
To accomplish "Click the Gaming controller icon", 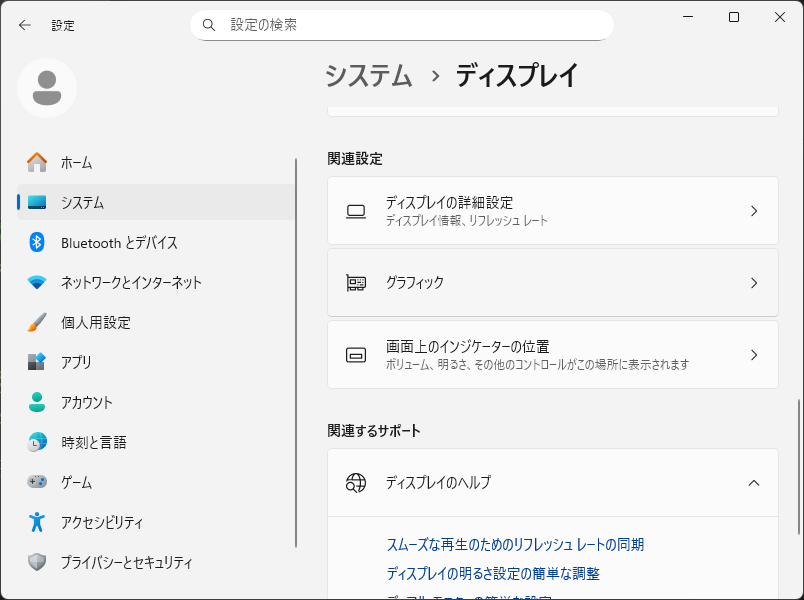I will (x=37, y=482).
